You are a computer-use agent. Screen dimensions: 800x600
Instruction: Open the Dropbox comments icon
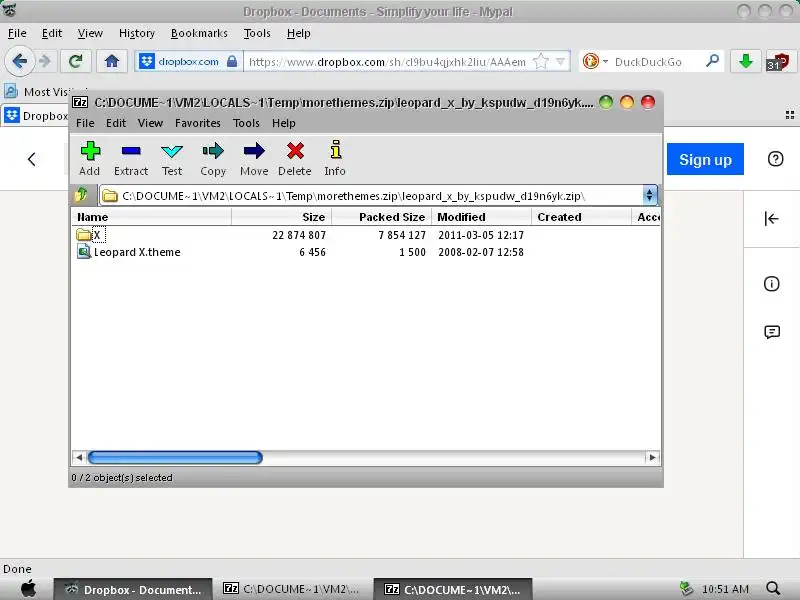[772, 332]
